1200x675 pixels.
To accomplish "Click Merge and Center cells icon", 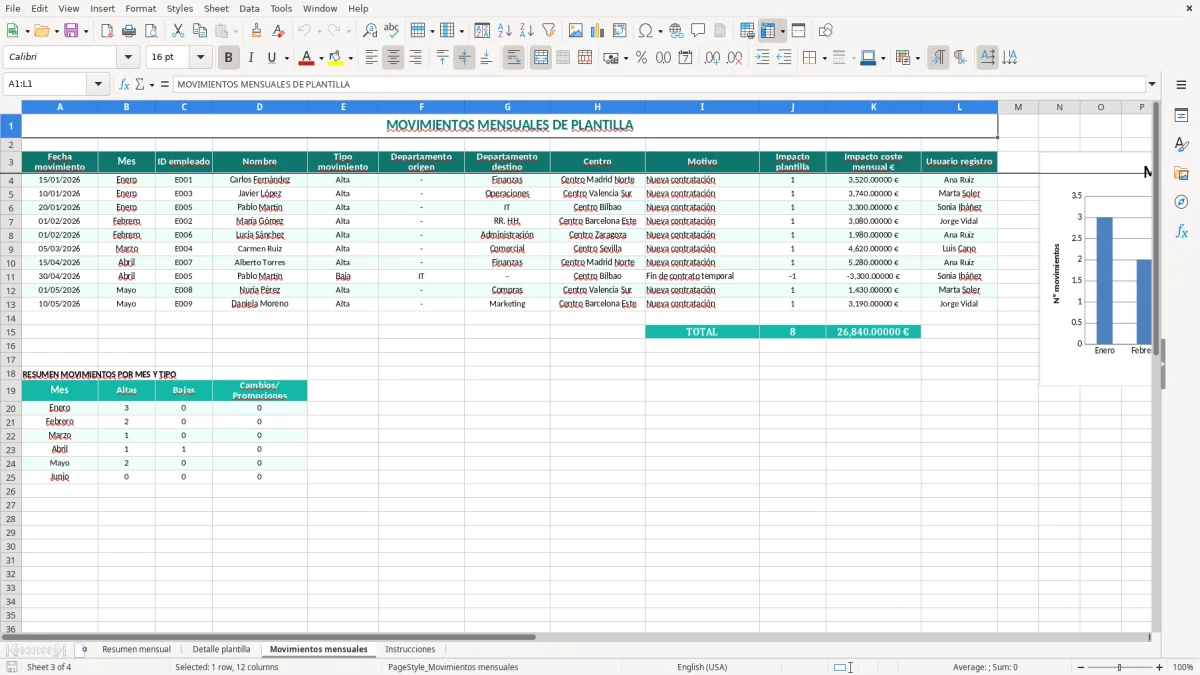I will point(541,58).
